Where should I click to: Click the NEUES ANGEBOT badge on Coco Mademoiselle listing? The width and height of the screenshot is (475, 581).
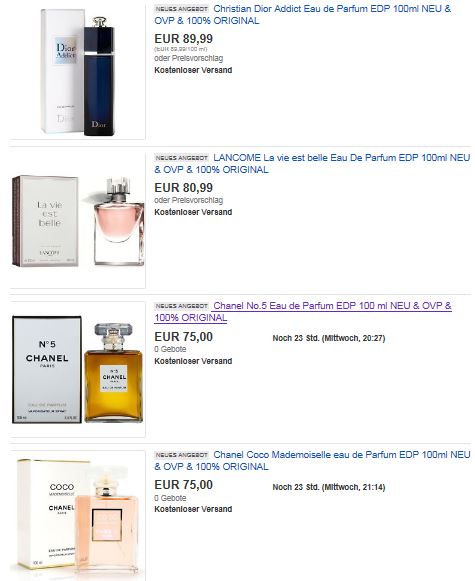[182, 455]
